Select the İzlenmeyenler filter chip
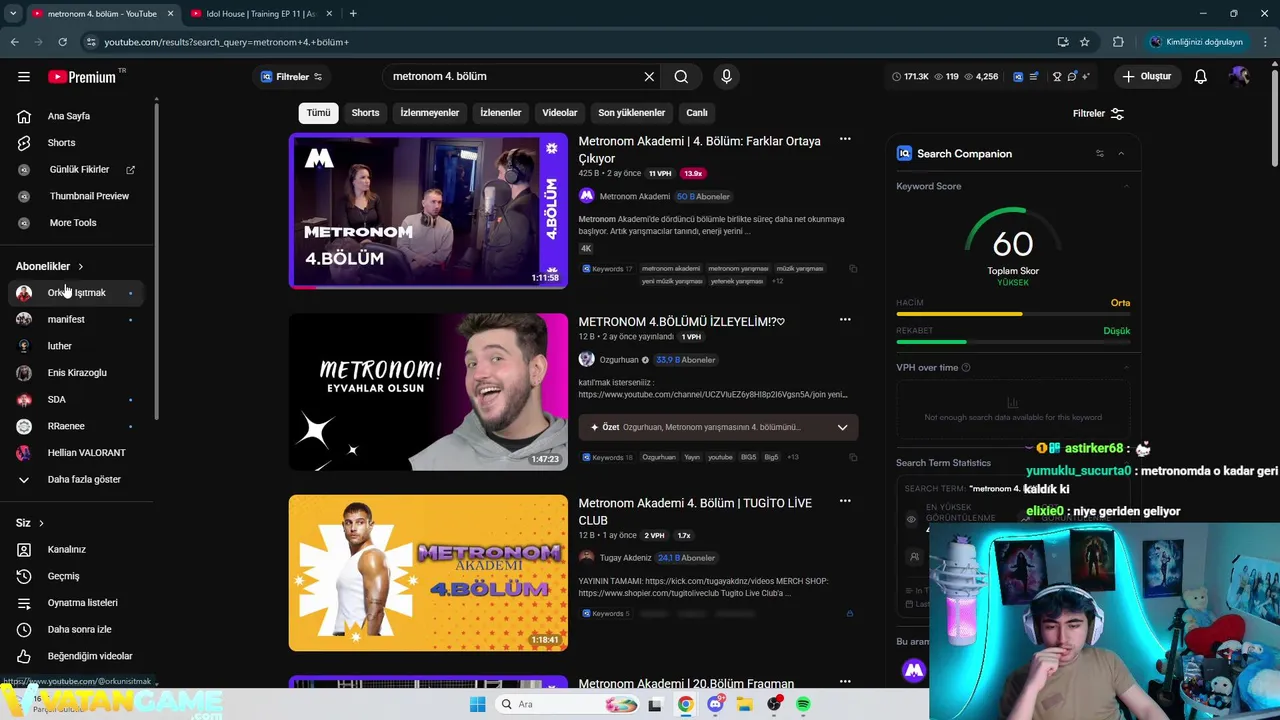This screenshot has height=720, width=1280. tap(429, 113)
